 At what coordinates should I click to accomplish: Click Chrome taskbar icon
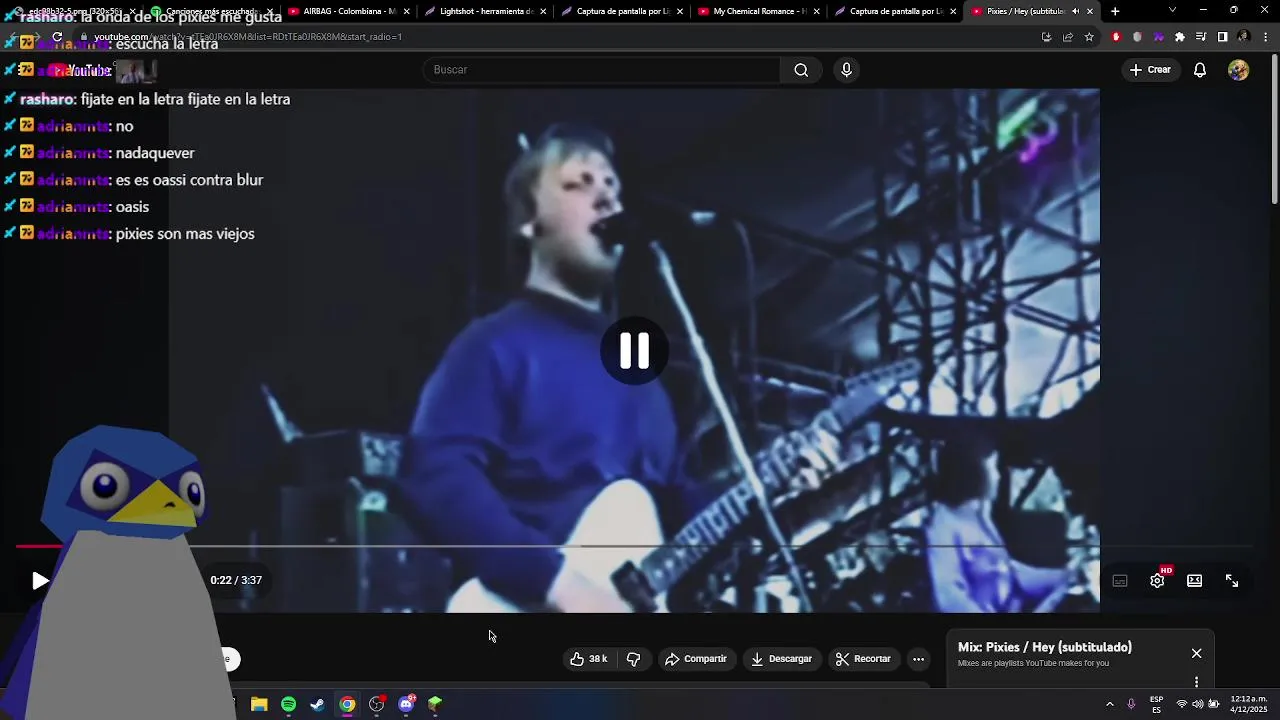click(347, 704)
